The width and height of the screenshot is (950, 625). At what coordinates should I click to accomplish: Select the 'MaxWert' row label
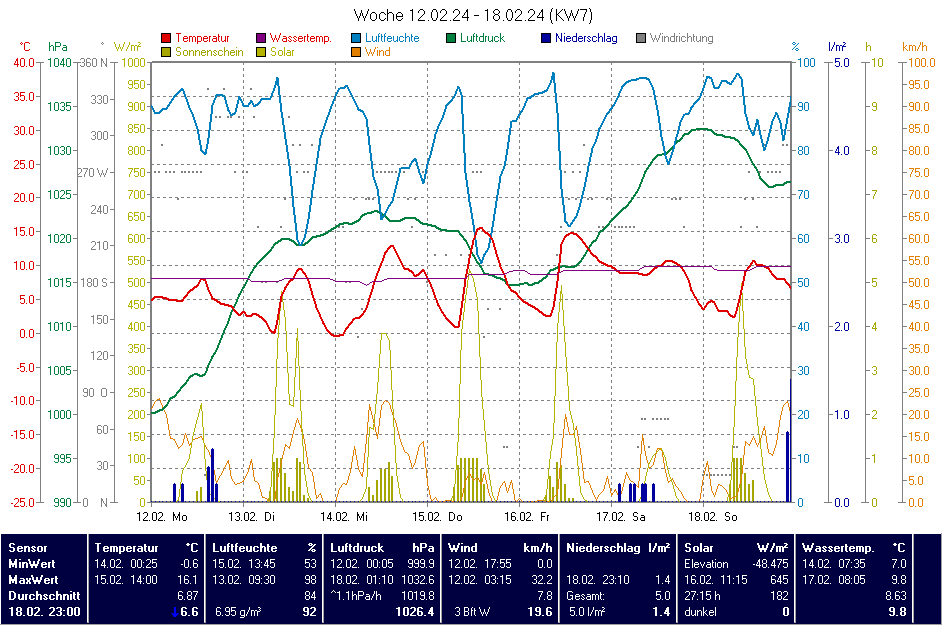tap(35, 580)
